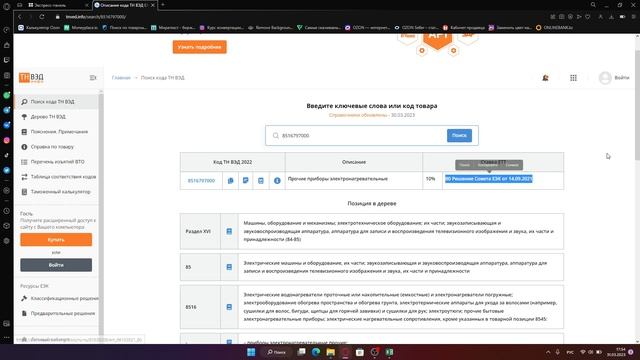This screenshot has width=640, height=360.
Task: Click the Twitter icon in Opera sidebar
Action: [x=7, y=170]
